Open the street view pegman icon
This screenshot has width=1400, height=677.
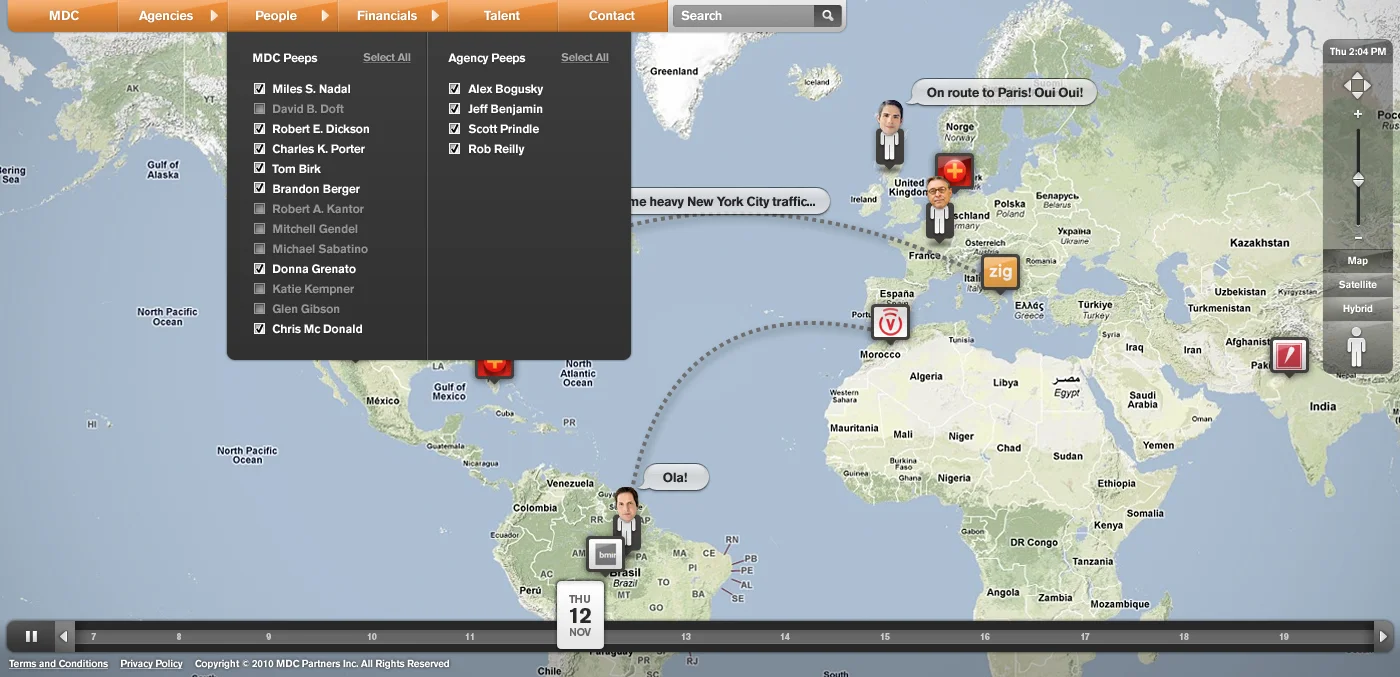pyautogui.click(x=1356, y=347)
